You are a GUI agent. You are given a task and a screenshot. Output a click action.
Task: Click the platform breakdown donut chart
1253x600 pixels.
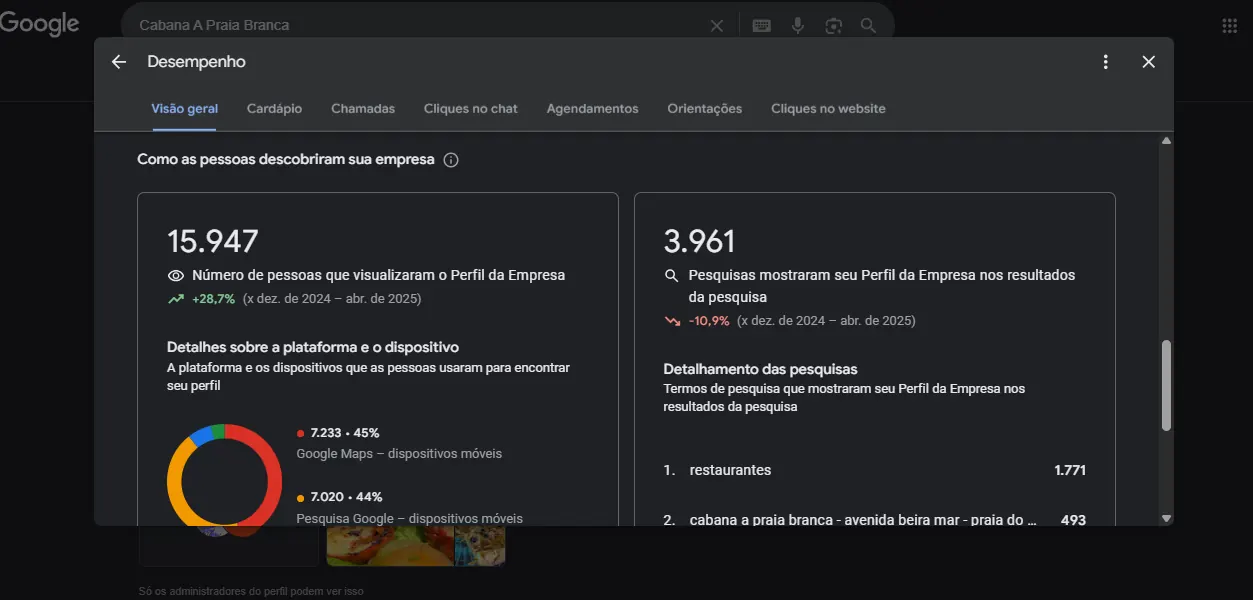[x=224, y=476]
